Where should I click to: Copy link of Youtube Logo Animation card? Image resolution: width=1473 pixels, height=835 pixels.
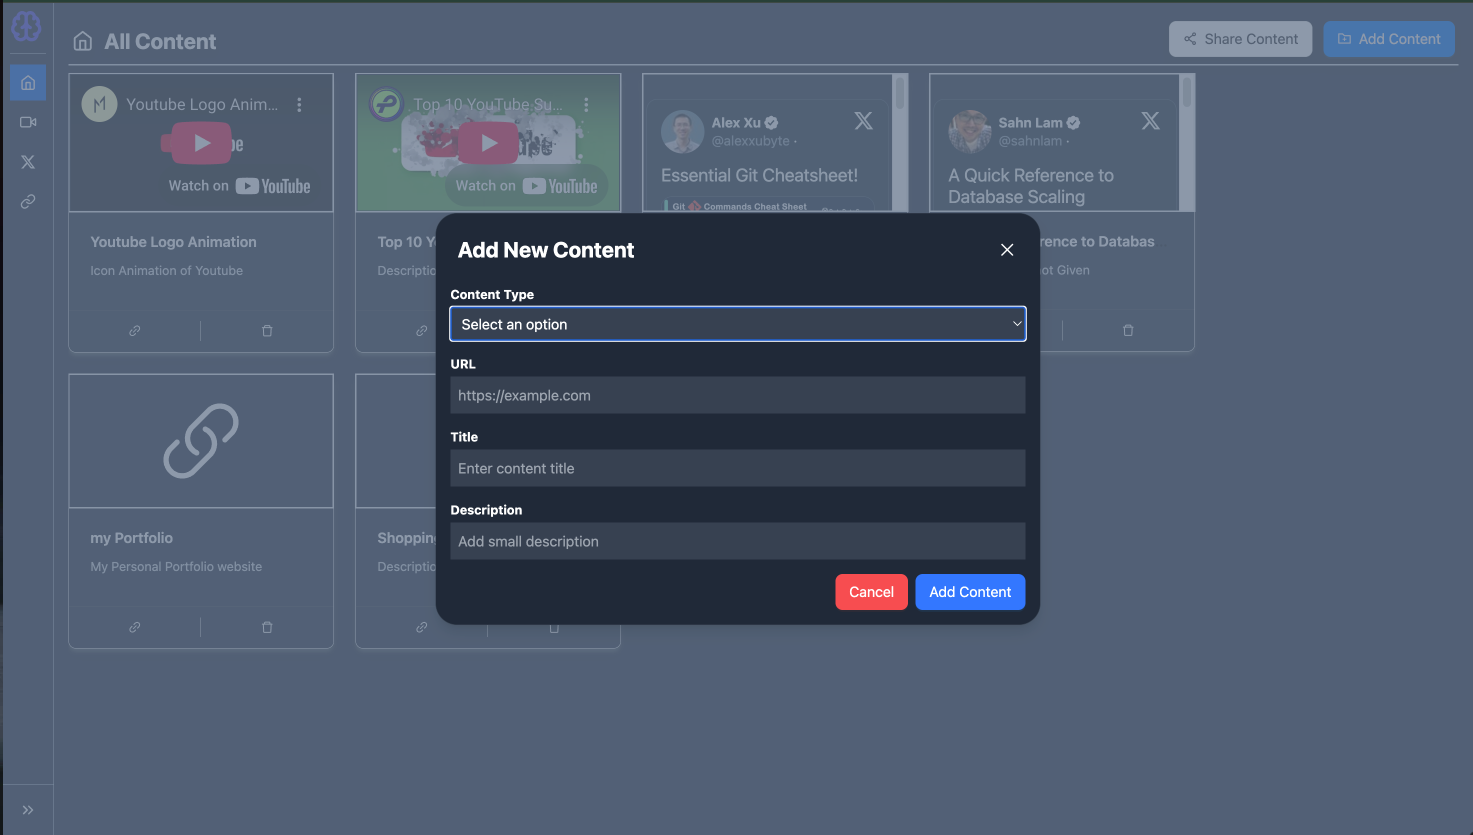pos(135,331)
